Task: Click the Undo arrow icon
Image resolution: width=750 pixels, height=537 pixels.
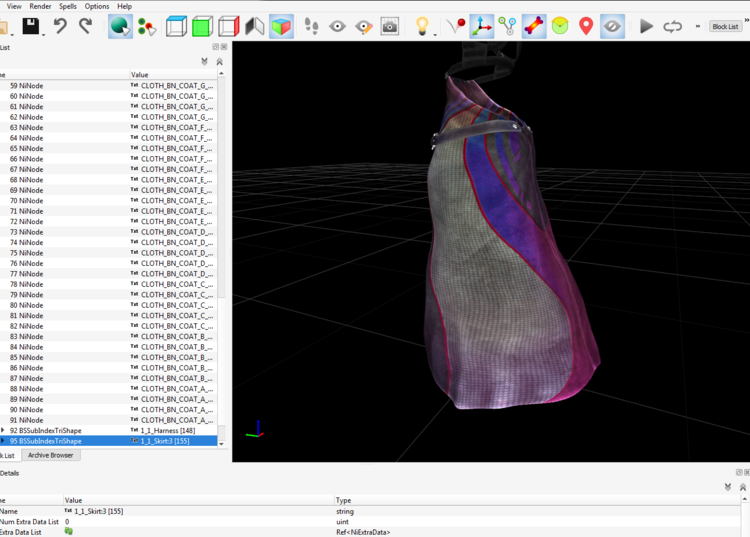Action: (x=60, y=26)
